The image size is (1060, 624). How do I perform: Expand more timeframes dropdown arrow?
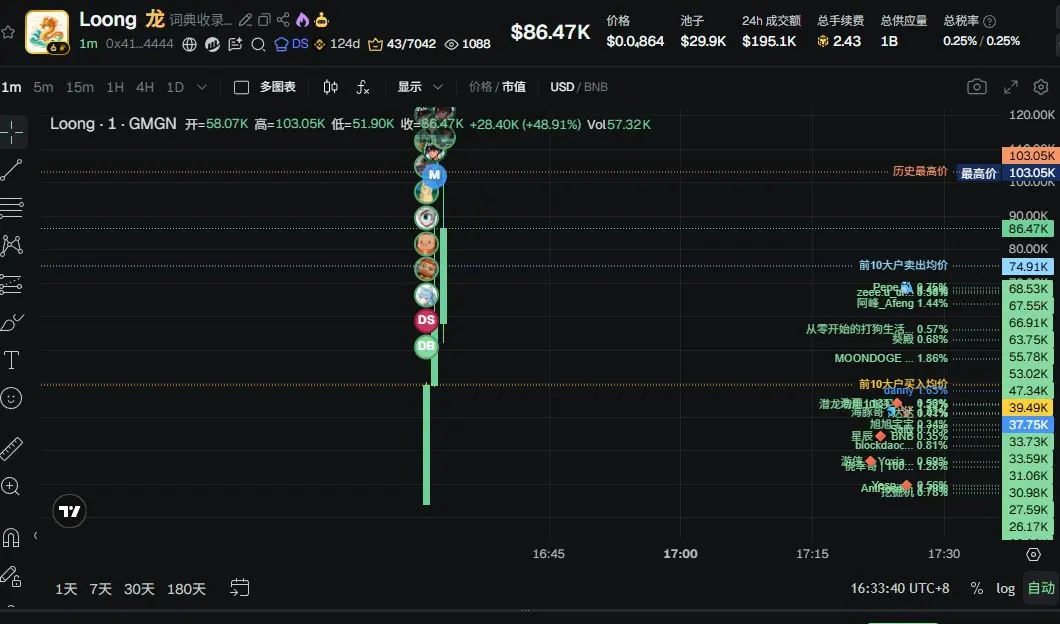point(201,87)
